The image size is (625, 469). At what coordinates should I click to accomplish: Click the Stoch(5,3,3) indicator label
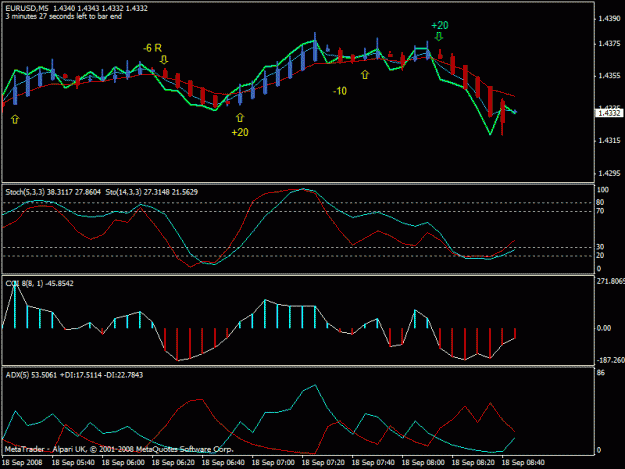point(53,192)
